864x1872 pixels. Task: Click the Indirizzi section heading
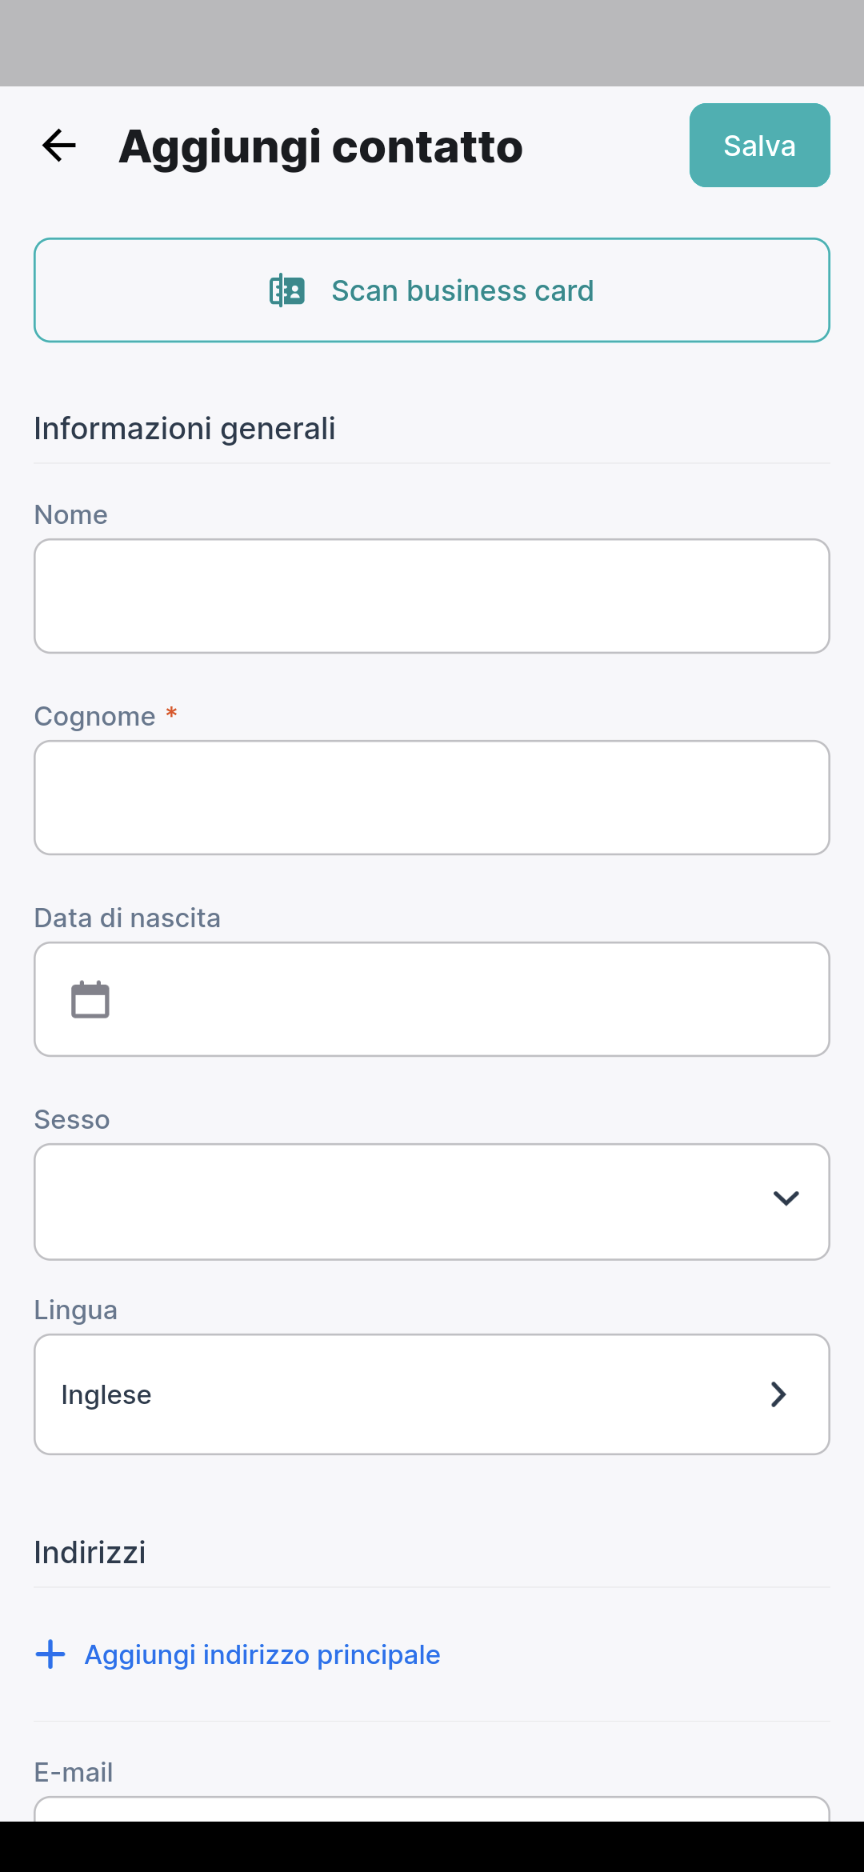90,1552
